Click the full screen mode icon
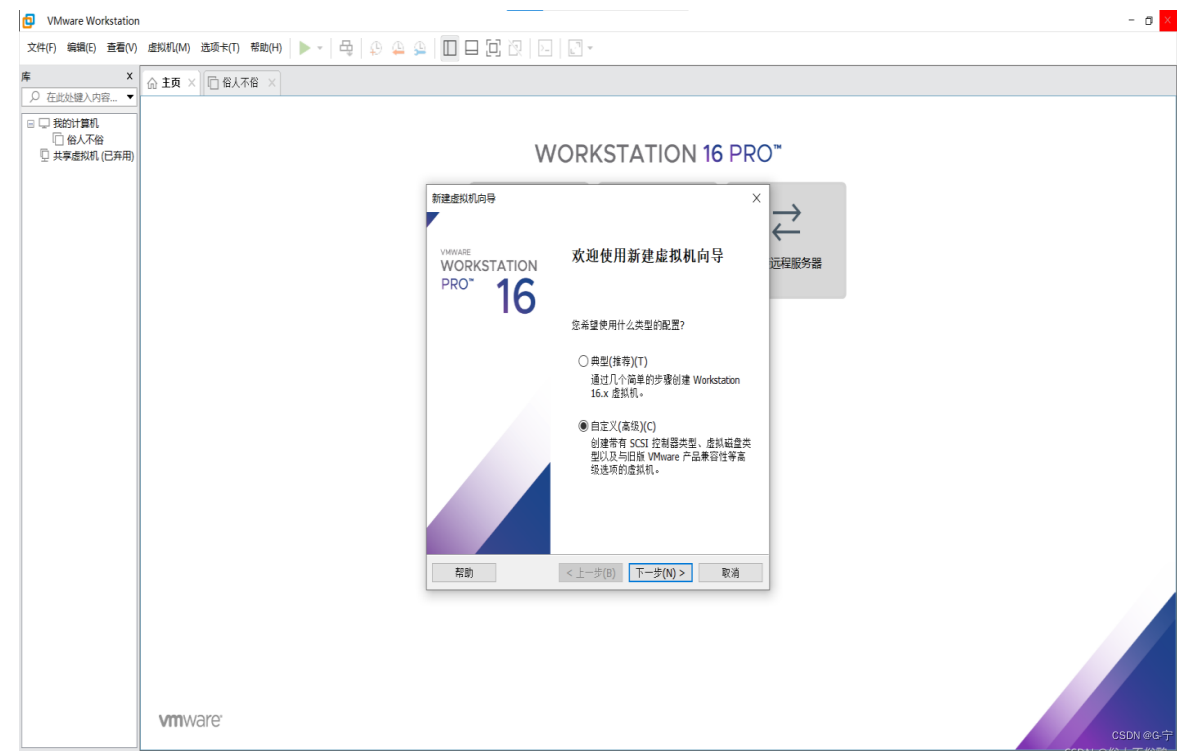Image resolution: width=1189 pixels, height=751 pixels. click(x=493, y=48)
